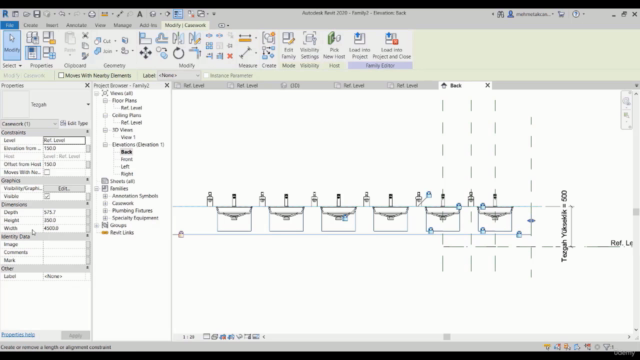Open the (3D) view tab
Screen dimensions: 640x360
click(x=295, y=85)
